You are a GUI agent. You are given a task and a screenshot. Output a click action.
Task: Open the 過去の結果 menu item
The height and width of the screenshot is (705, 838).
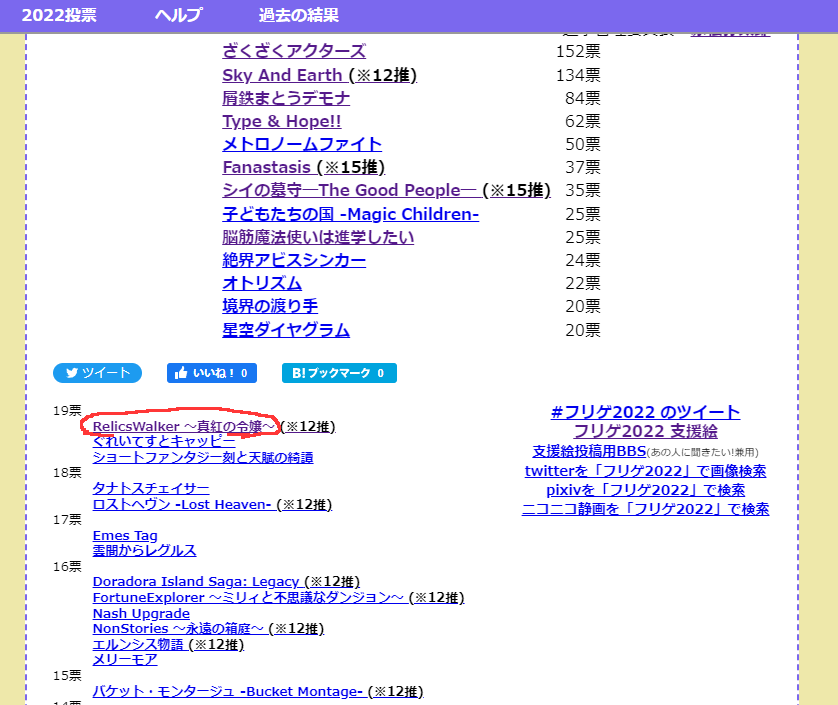click(298, 15)
